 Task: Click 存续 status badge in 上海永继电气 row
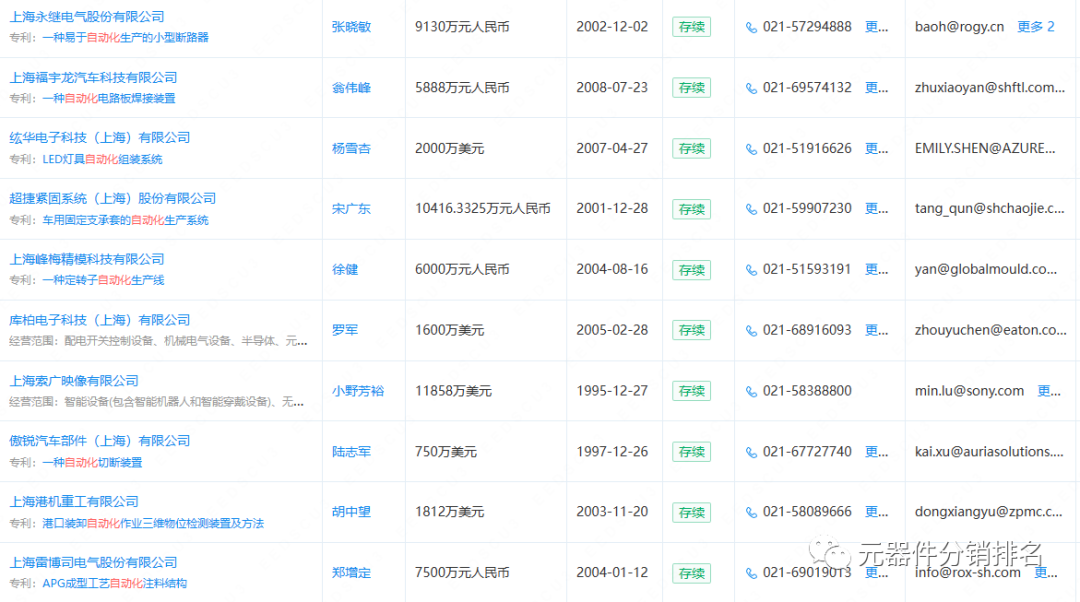[692, 27]
